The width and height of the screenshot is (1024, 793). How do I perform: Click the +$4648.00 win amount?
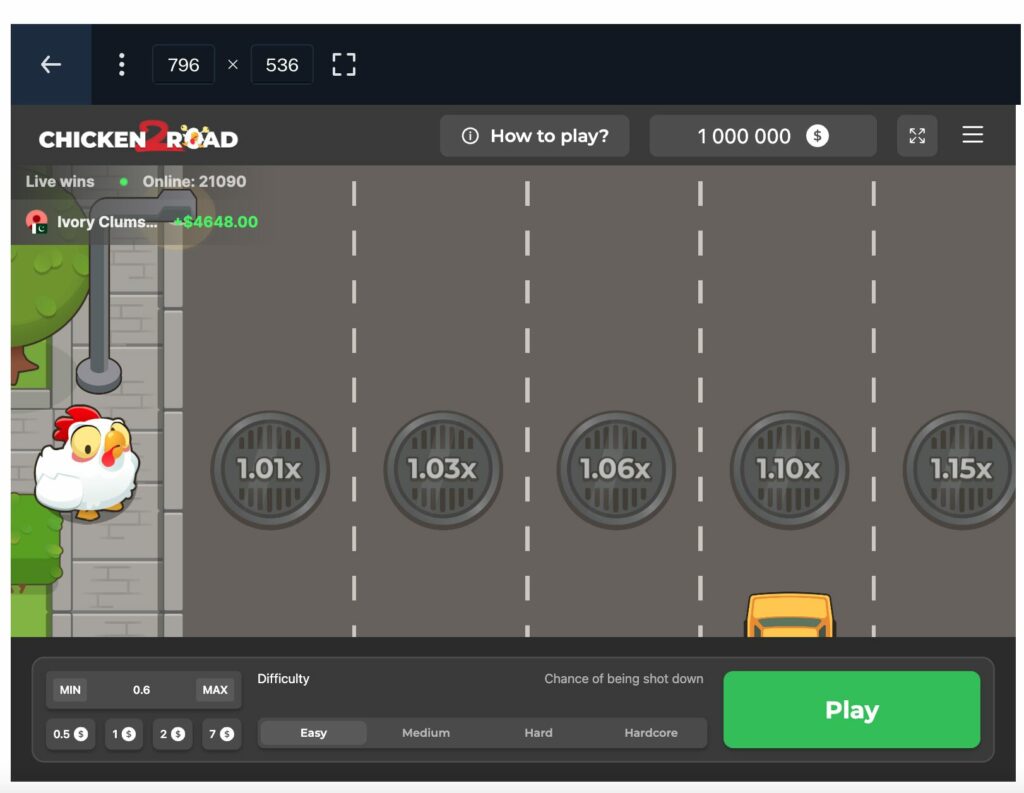coord(216,222)
